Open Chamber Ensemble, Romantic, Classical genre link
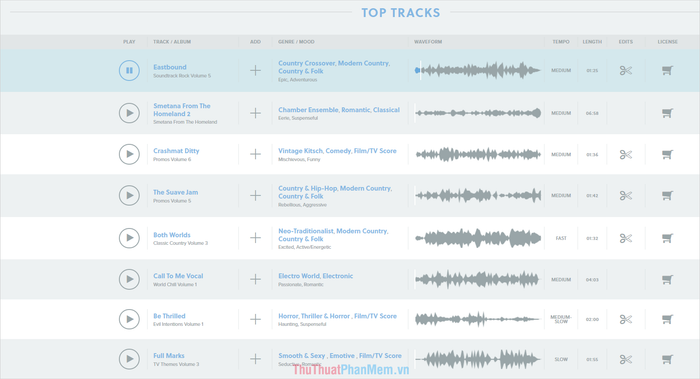Image resolution: width=700 pixels, height=379 pixels. (x=339, y=110)
